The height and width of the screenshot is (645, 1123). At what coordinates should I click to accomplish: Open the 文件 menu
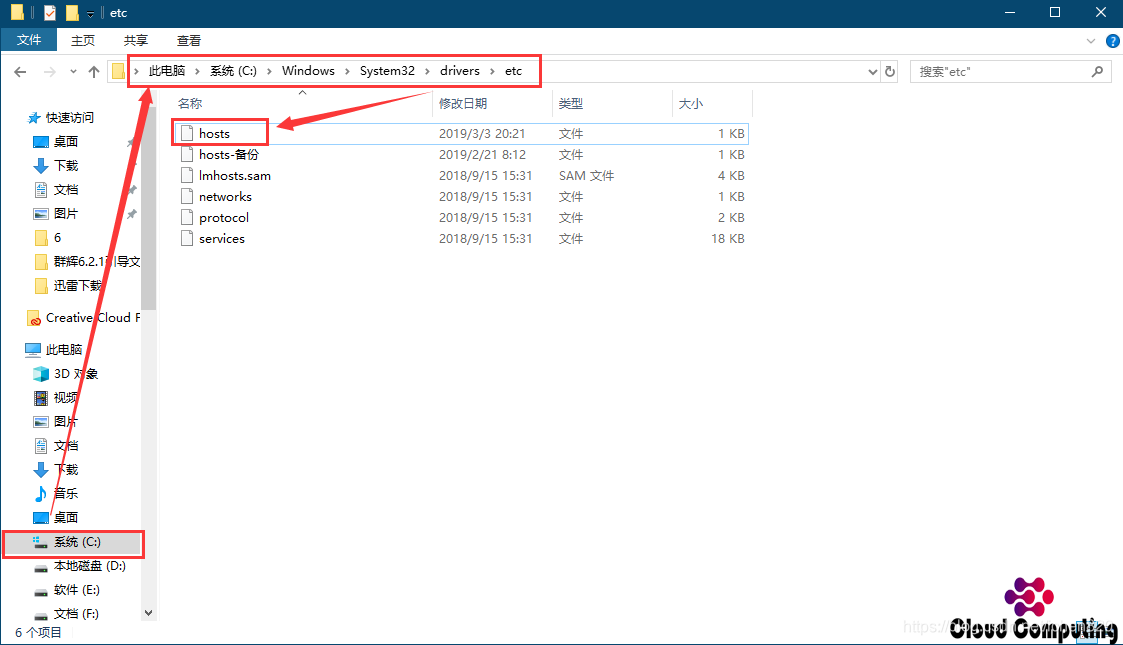[x=29, y=40]
